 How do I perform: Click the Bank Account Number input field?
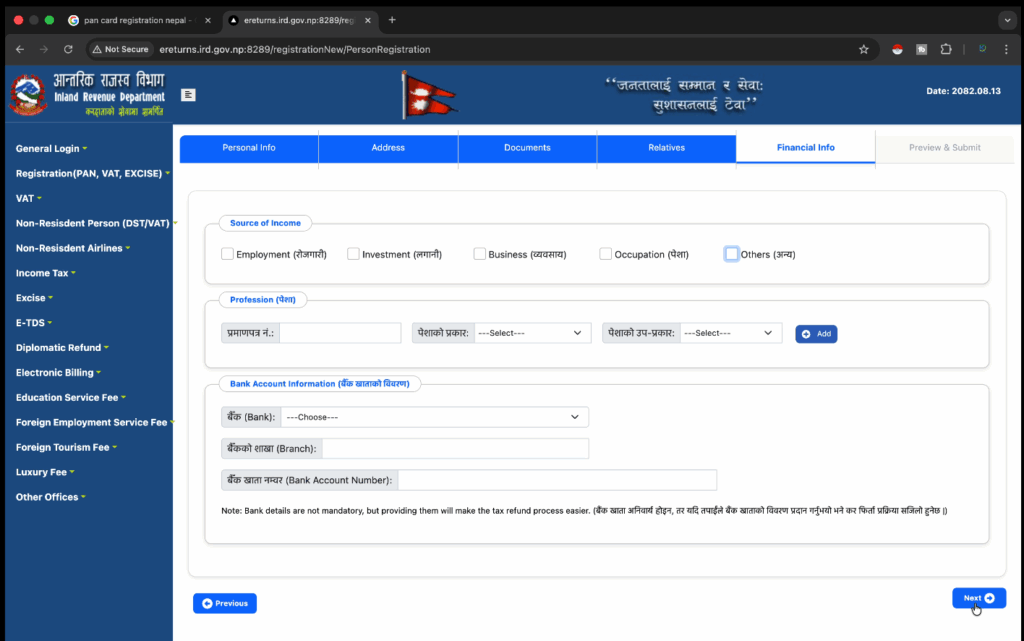(x=557, y=480)
